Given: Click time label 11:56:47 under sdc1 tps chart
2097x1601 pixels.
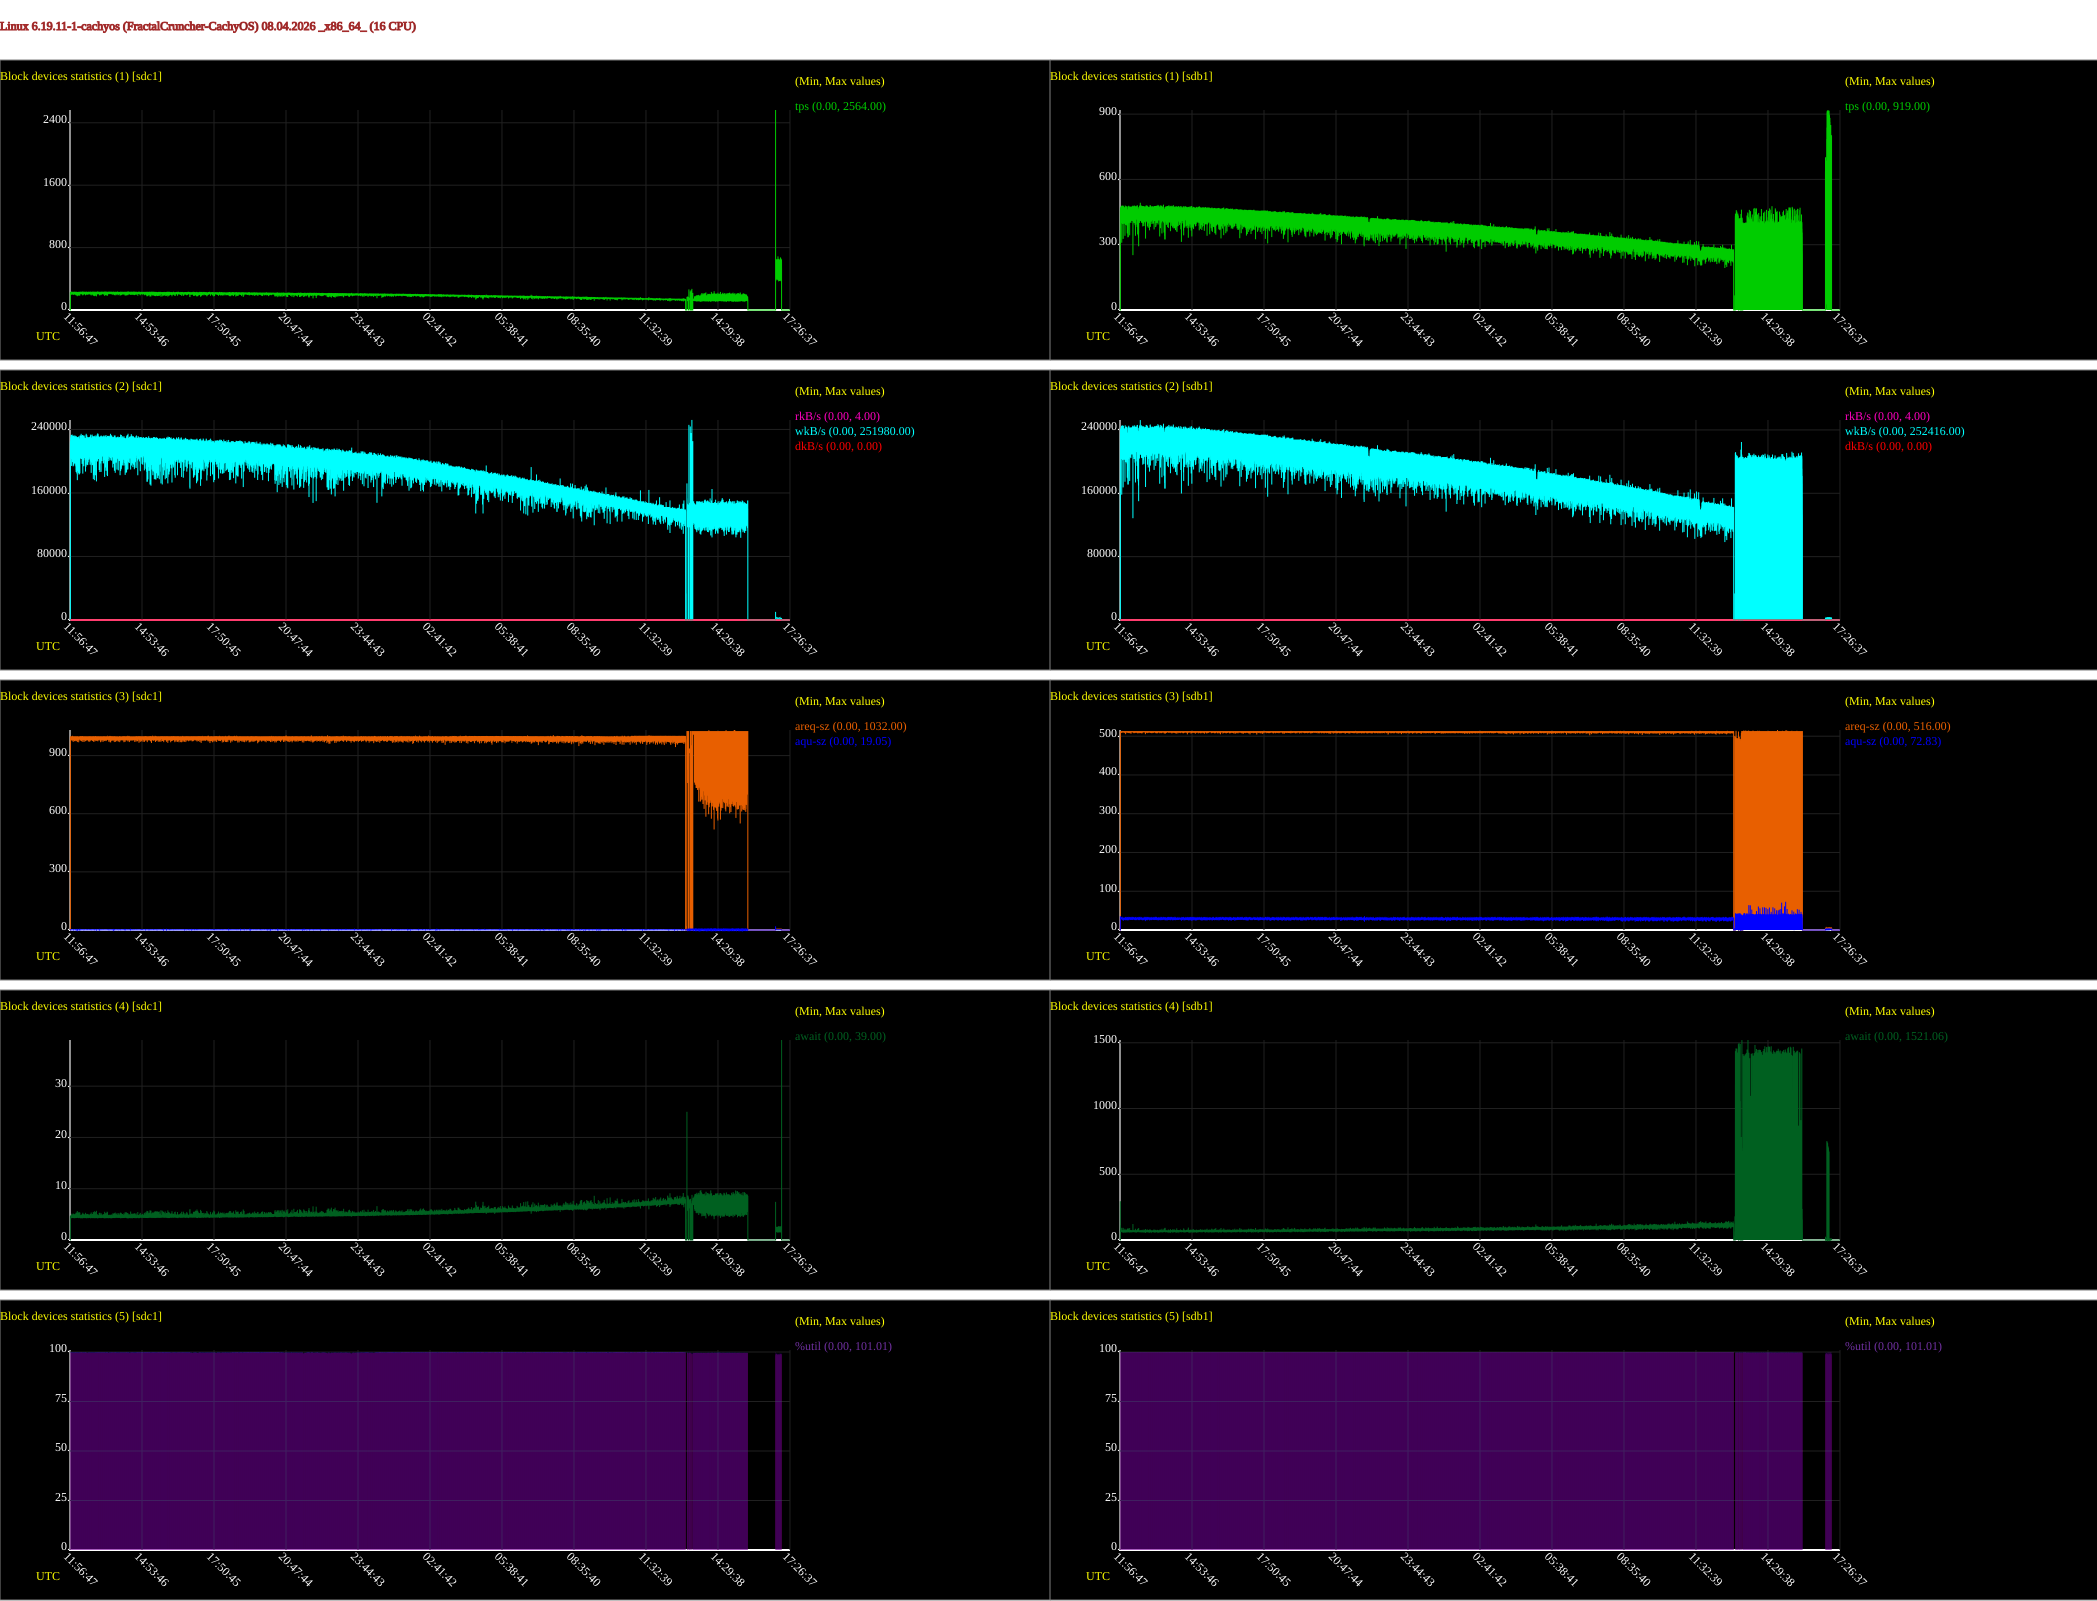Looking at the screenshot, I should click(x=81, y=330).
